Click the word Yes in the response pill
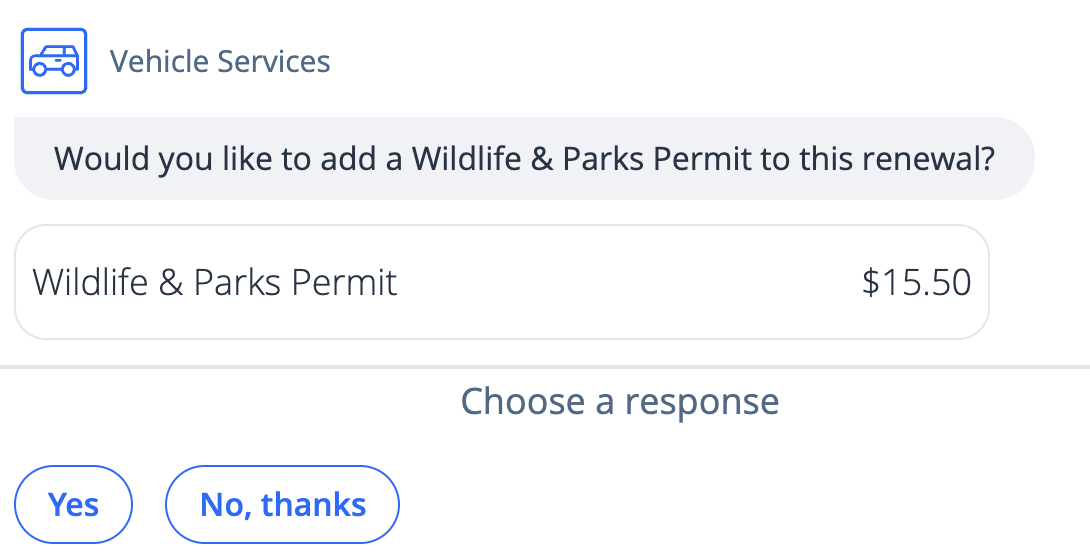The height and width of the screenshot is (558, 1090). (x=73, y=504)
